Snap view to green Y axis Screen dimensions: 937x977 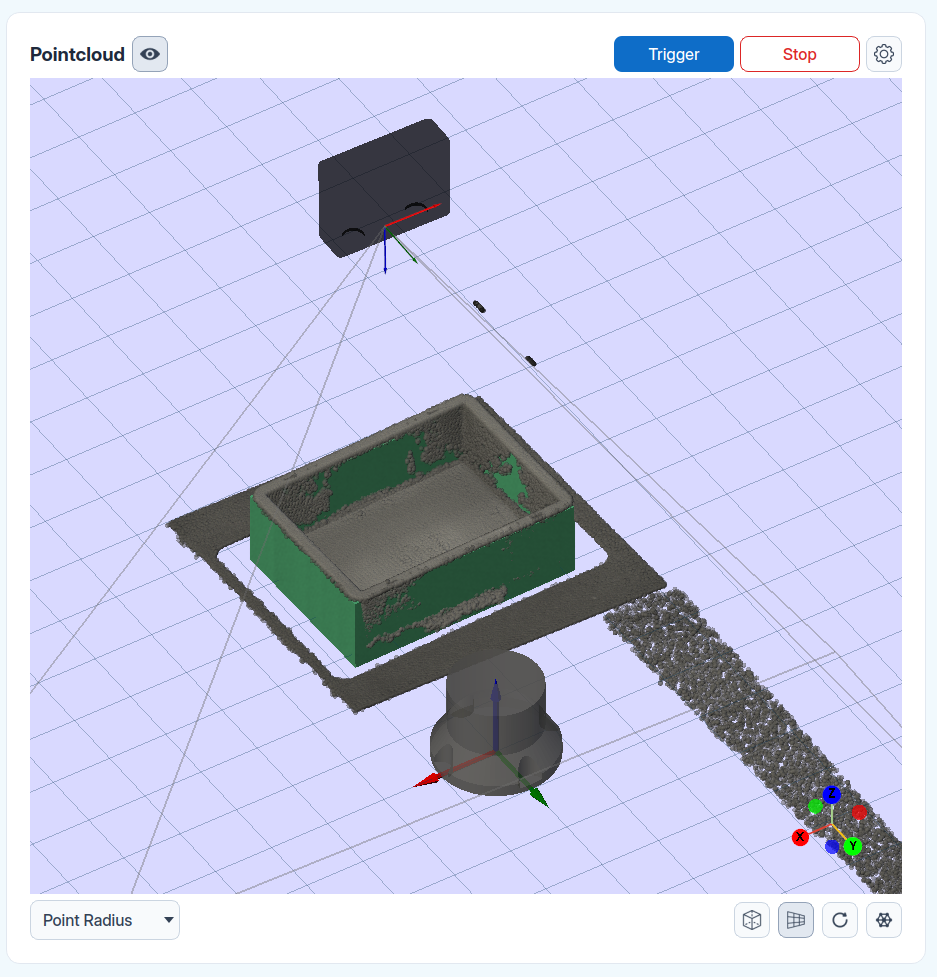[x=853, y=846]
